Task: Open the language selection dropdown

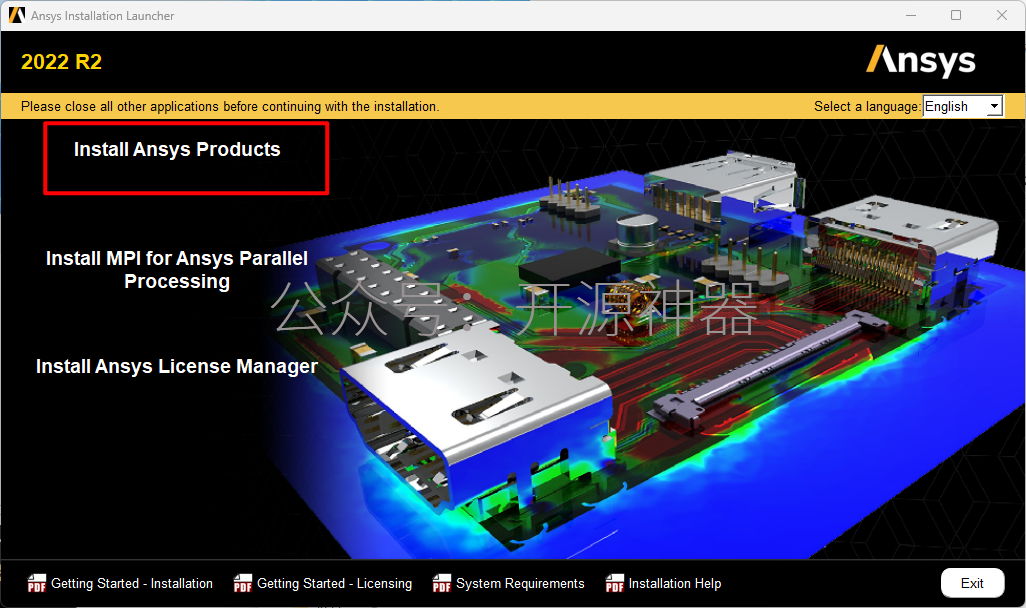Action: [x=963, y=106]
